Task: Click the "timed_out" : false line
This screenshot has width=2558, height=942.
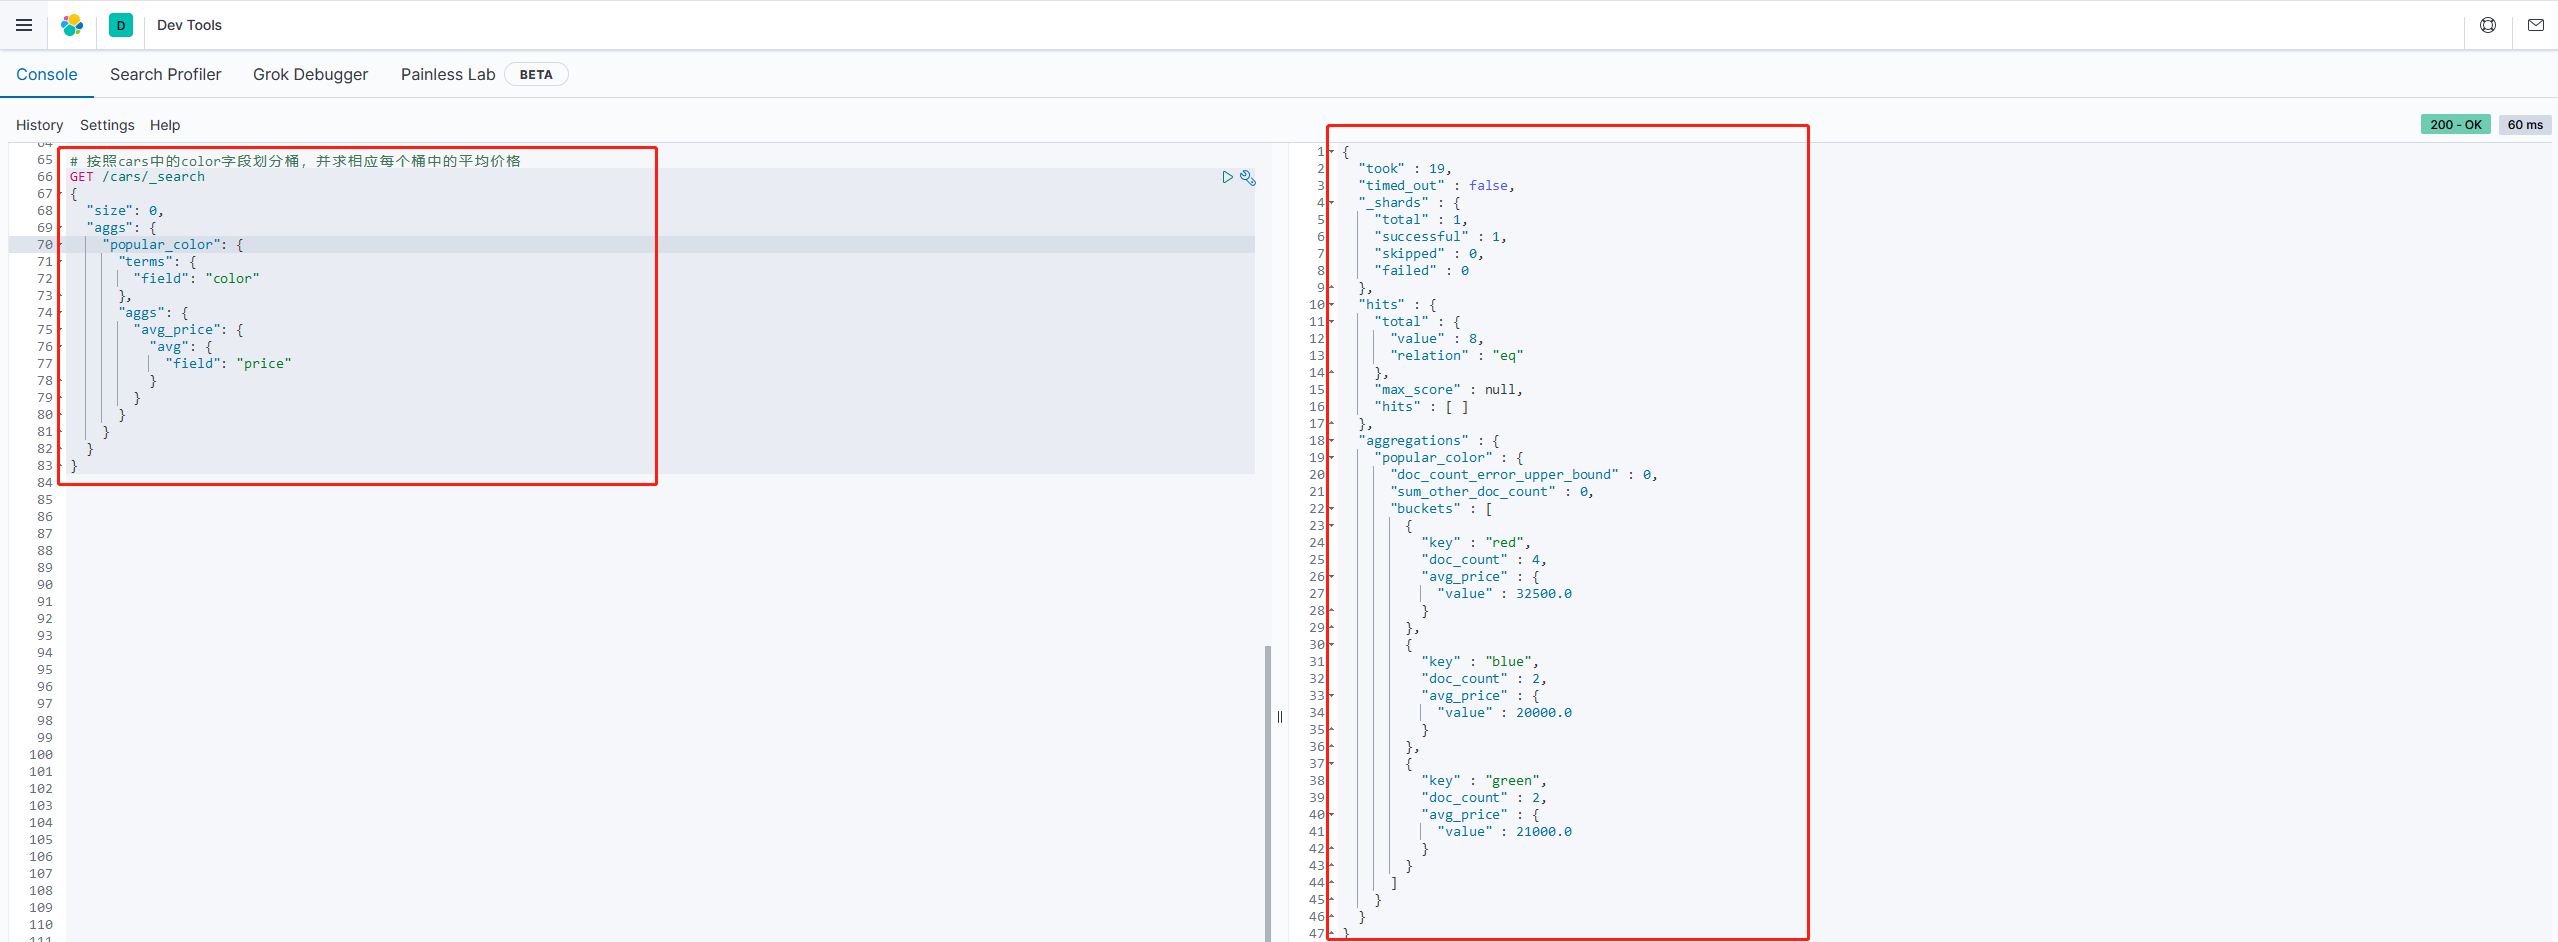Action: click(1436, 186)
